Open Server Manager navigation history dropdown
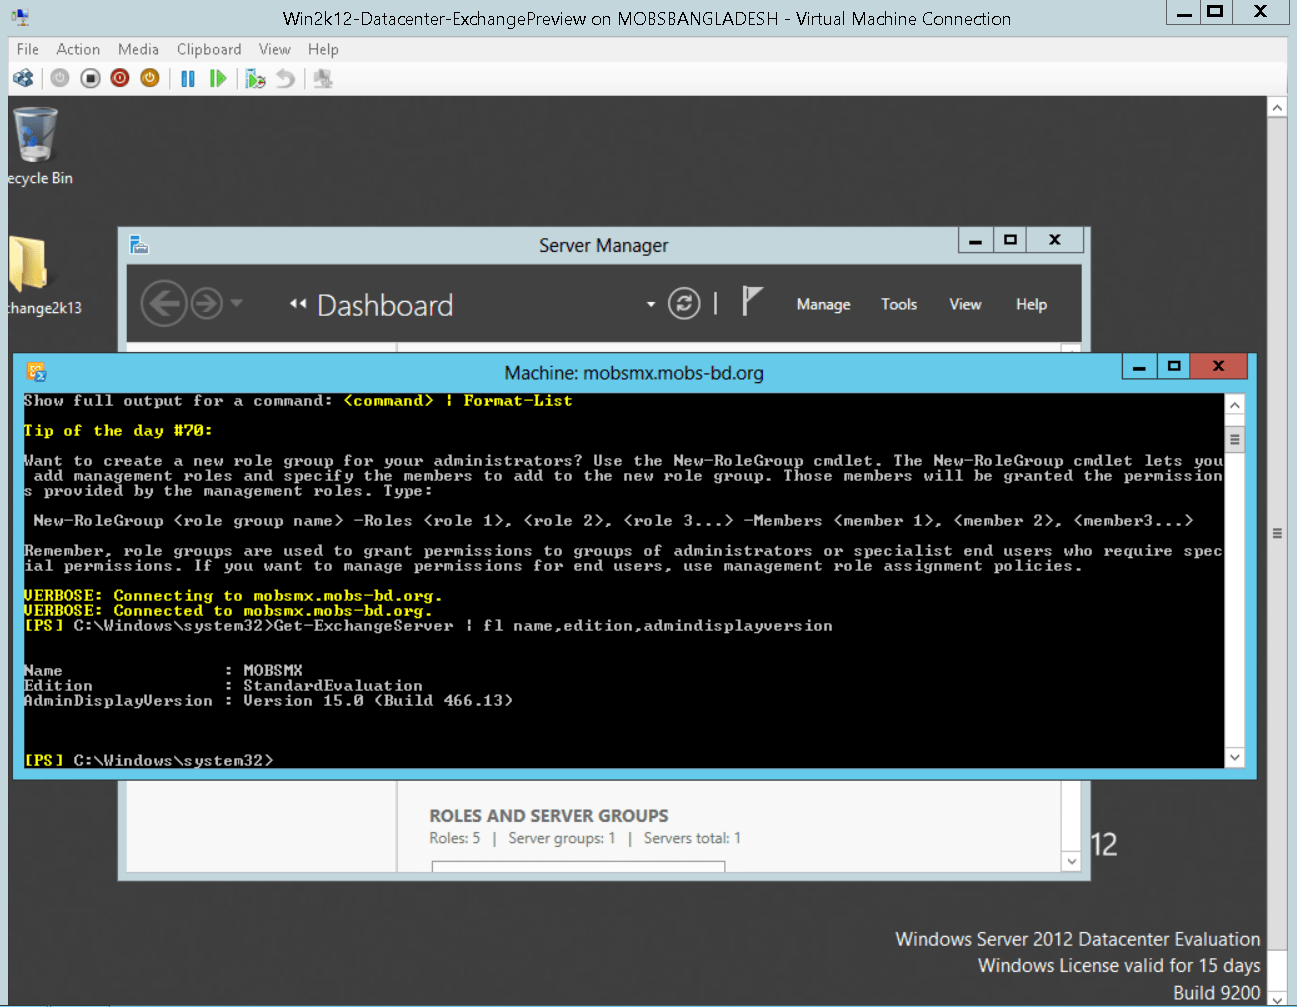 click(237, 302)
